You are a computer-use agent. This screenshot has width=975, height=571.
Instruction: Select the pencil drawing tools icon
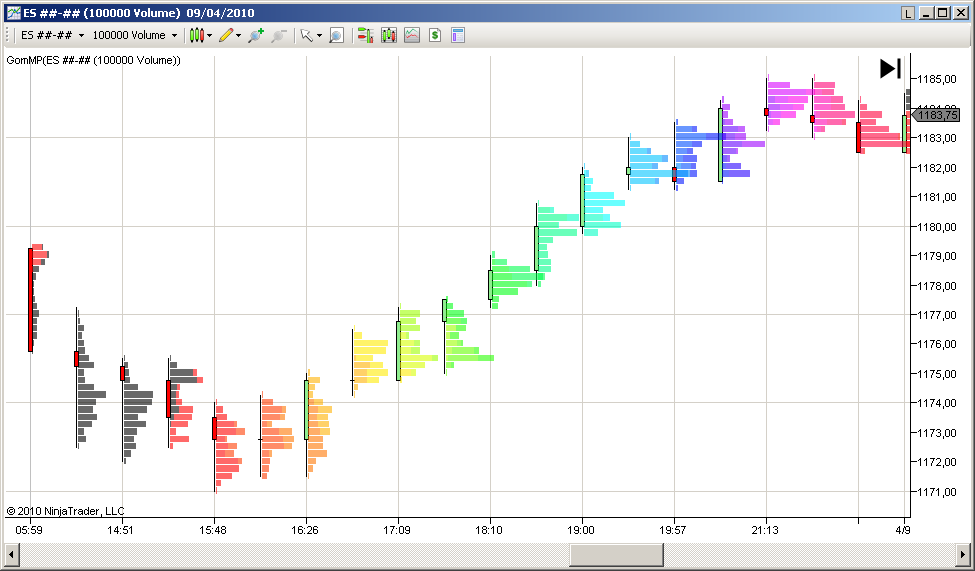click(226, 35)
